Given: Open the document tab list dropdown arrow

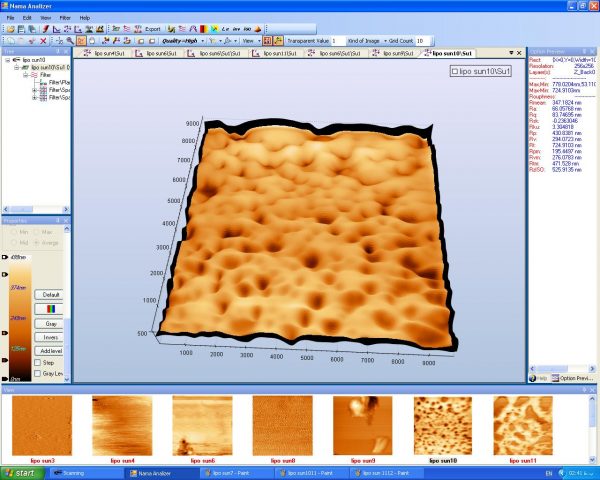Looking at the screenshot, I should point(511,53).
